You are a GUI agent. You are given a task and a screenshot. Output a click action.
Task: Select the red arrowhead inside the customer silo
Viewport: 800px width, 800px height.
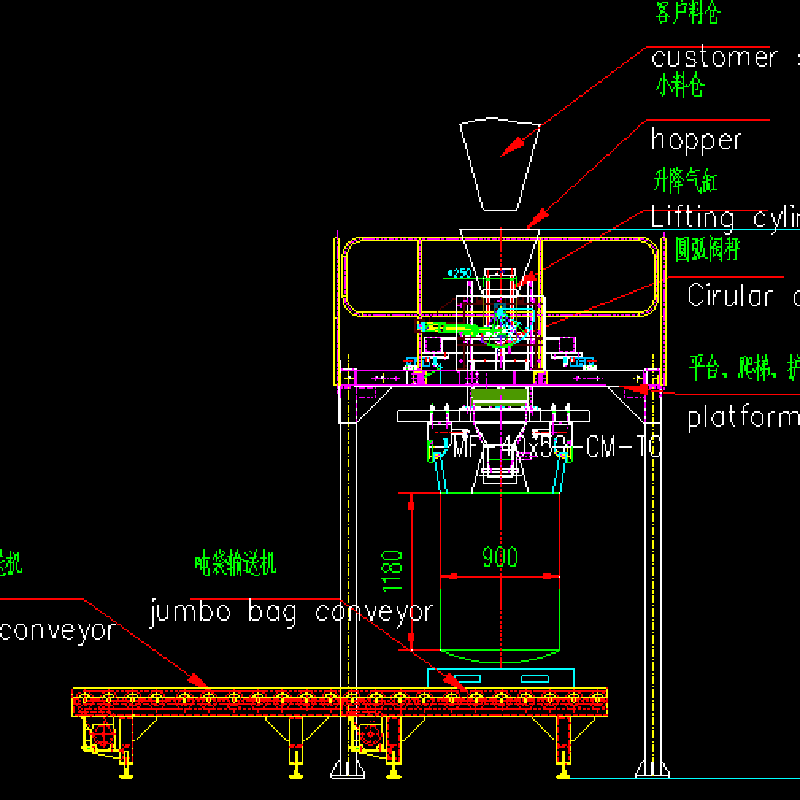click(x=512, y=147)
